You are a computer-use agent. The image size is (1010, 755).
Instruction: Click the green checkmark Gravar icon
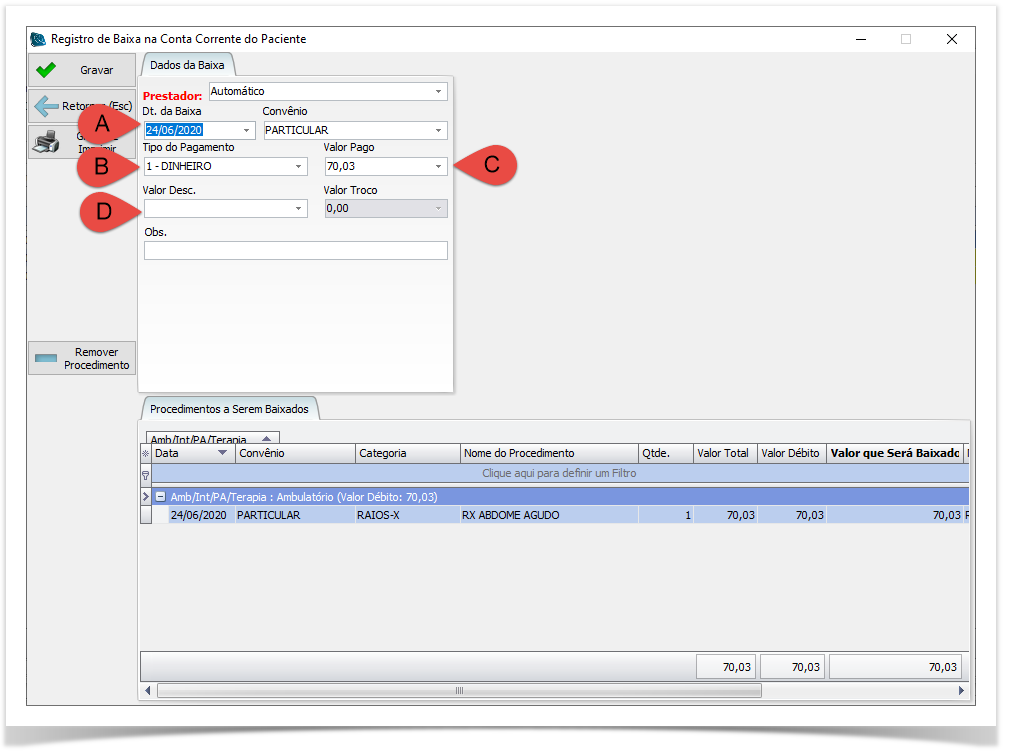[46, 71]
